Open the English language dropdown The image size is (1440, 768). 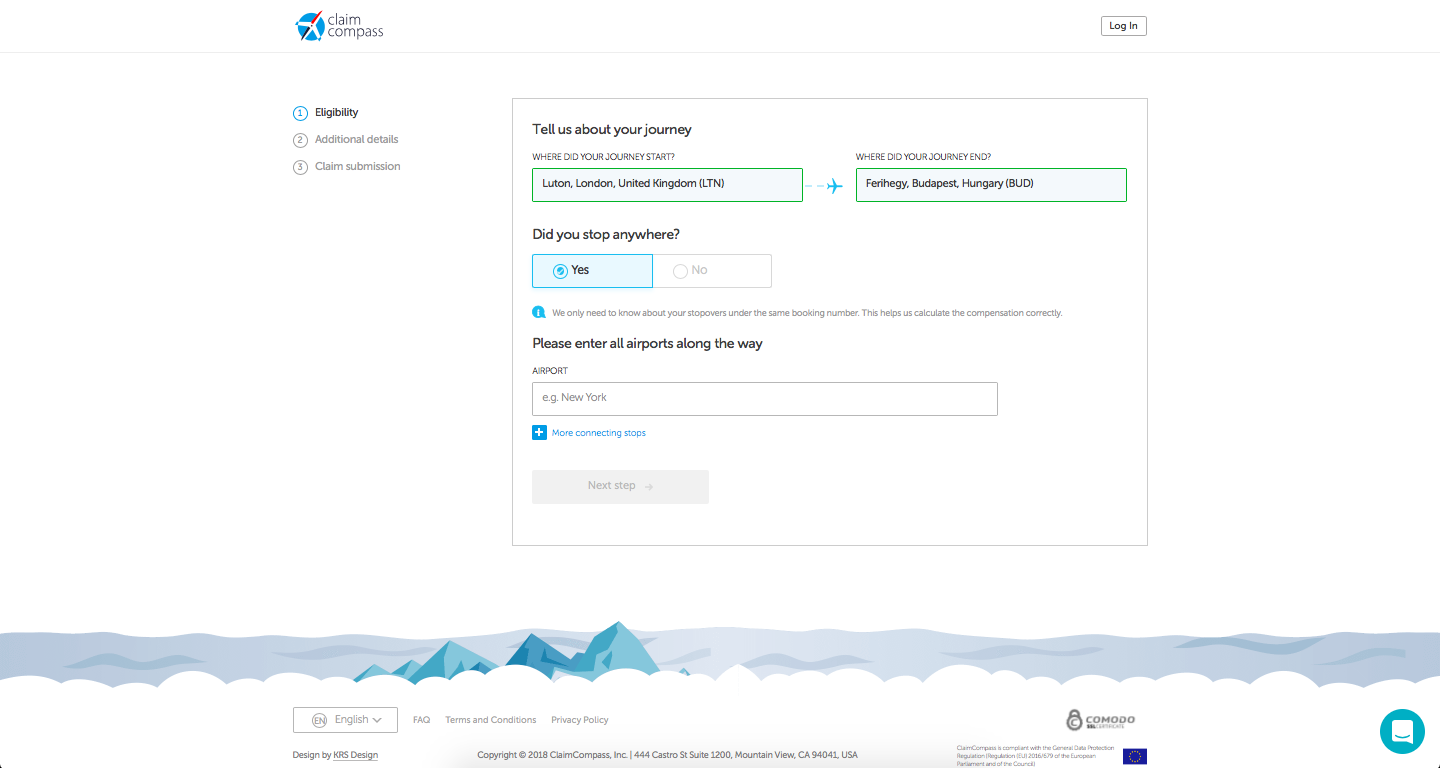(x=346, y=720)
